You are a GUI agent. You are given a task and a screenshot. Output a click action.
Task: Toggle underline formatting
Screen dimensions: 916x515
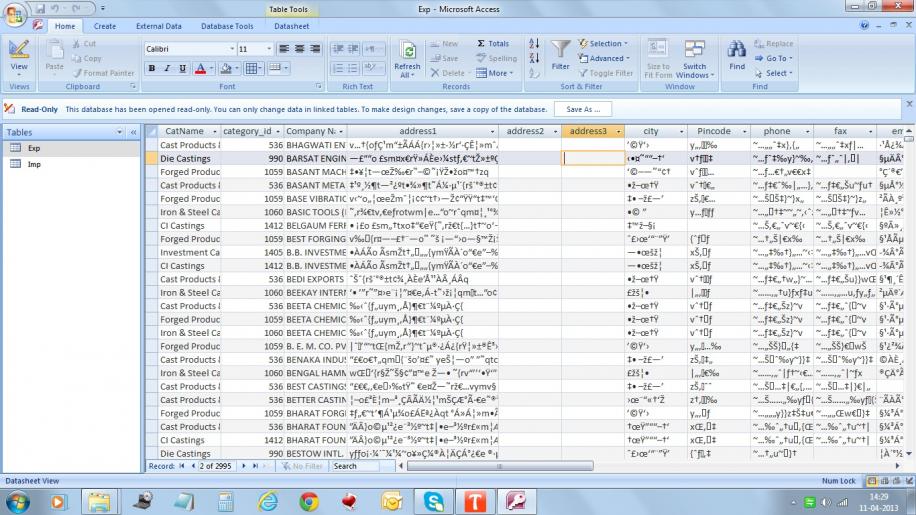183,68
